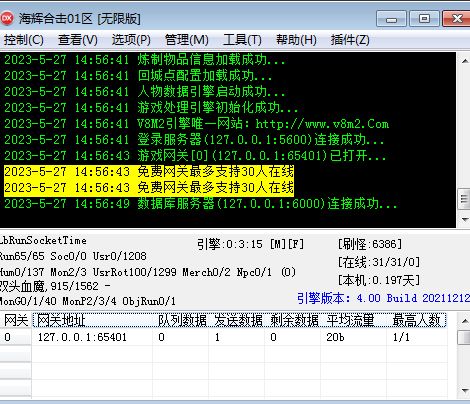Click log line 游戏网关[0](127.0.0.1:65401)已打开

pos(195,156)
